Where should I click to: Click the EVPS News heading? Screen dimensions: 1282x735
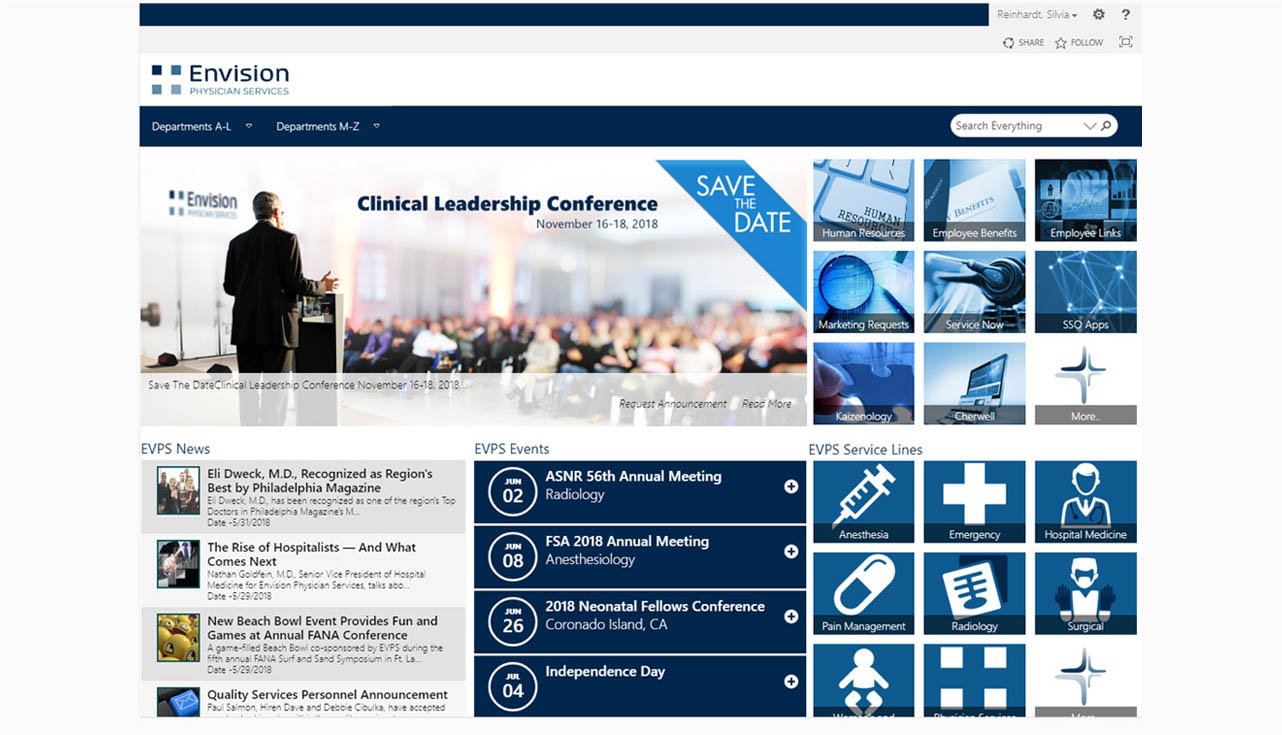[x=176, y=449]
